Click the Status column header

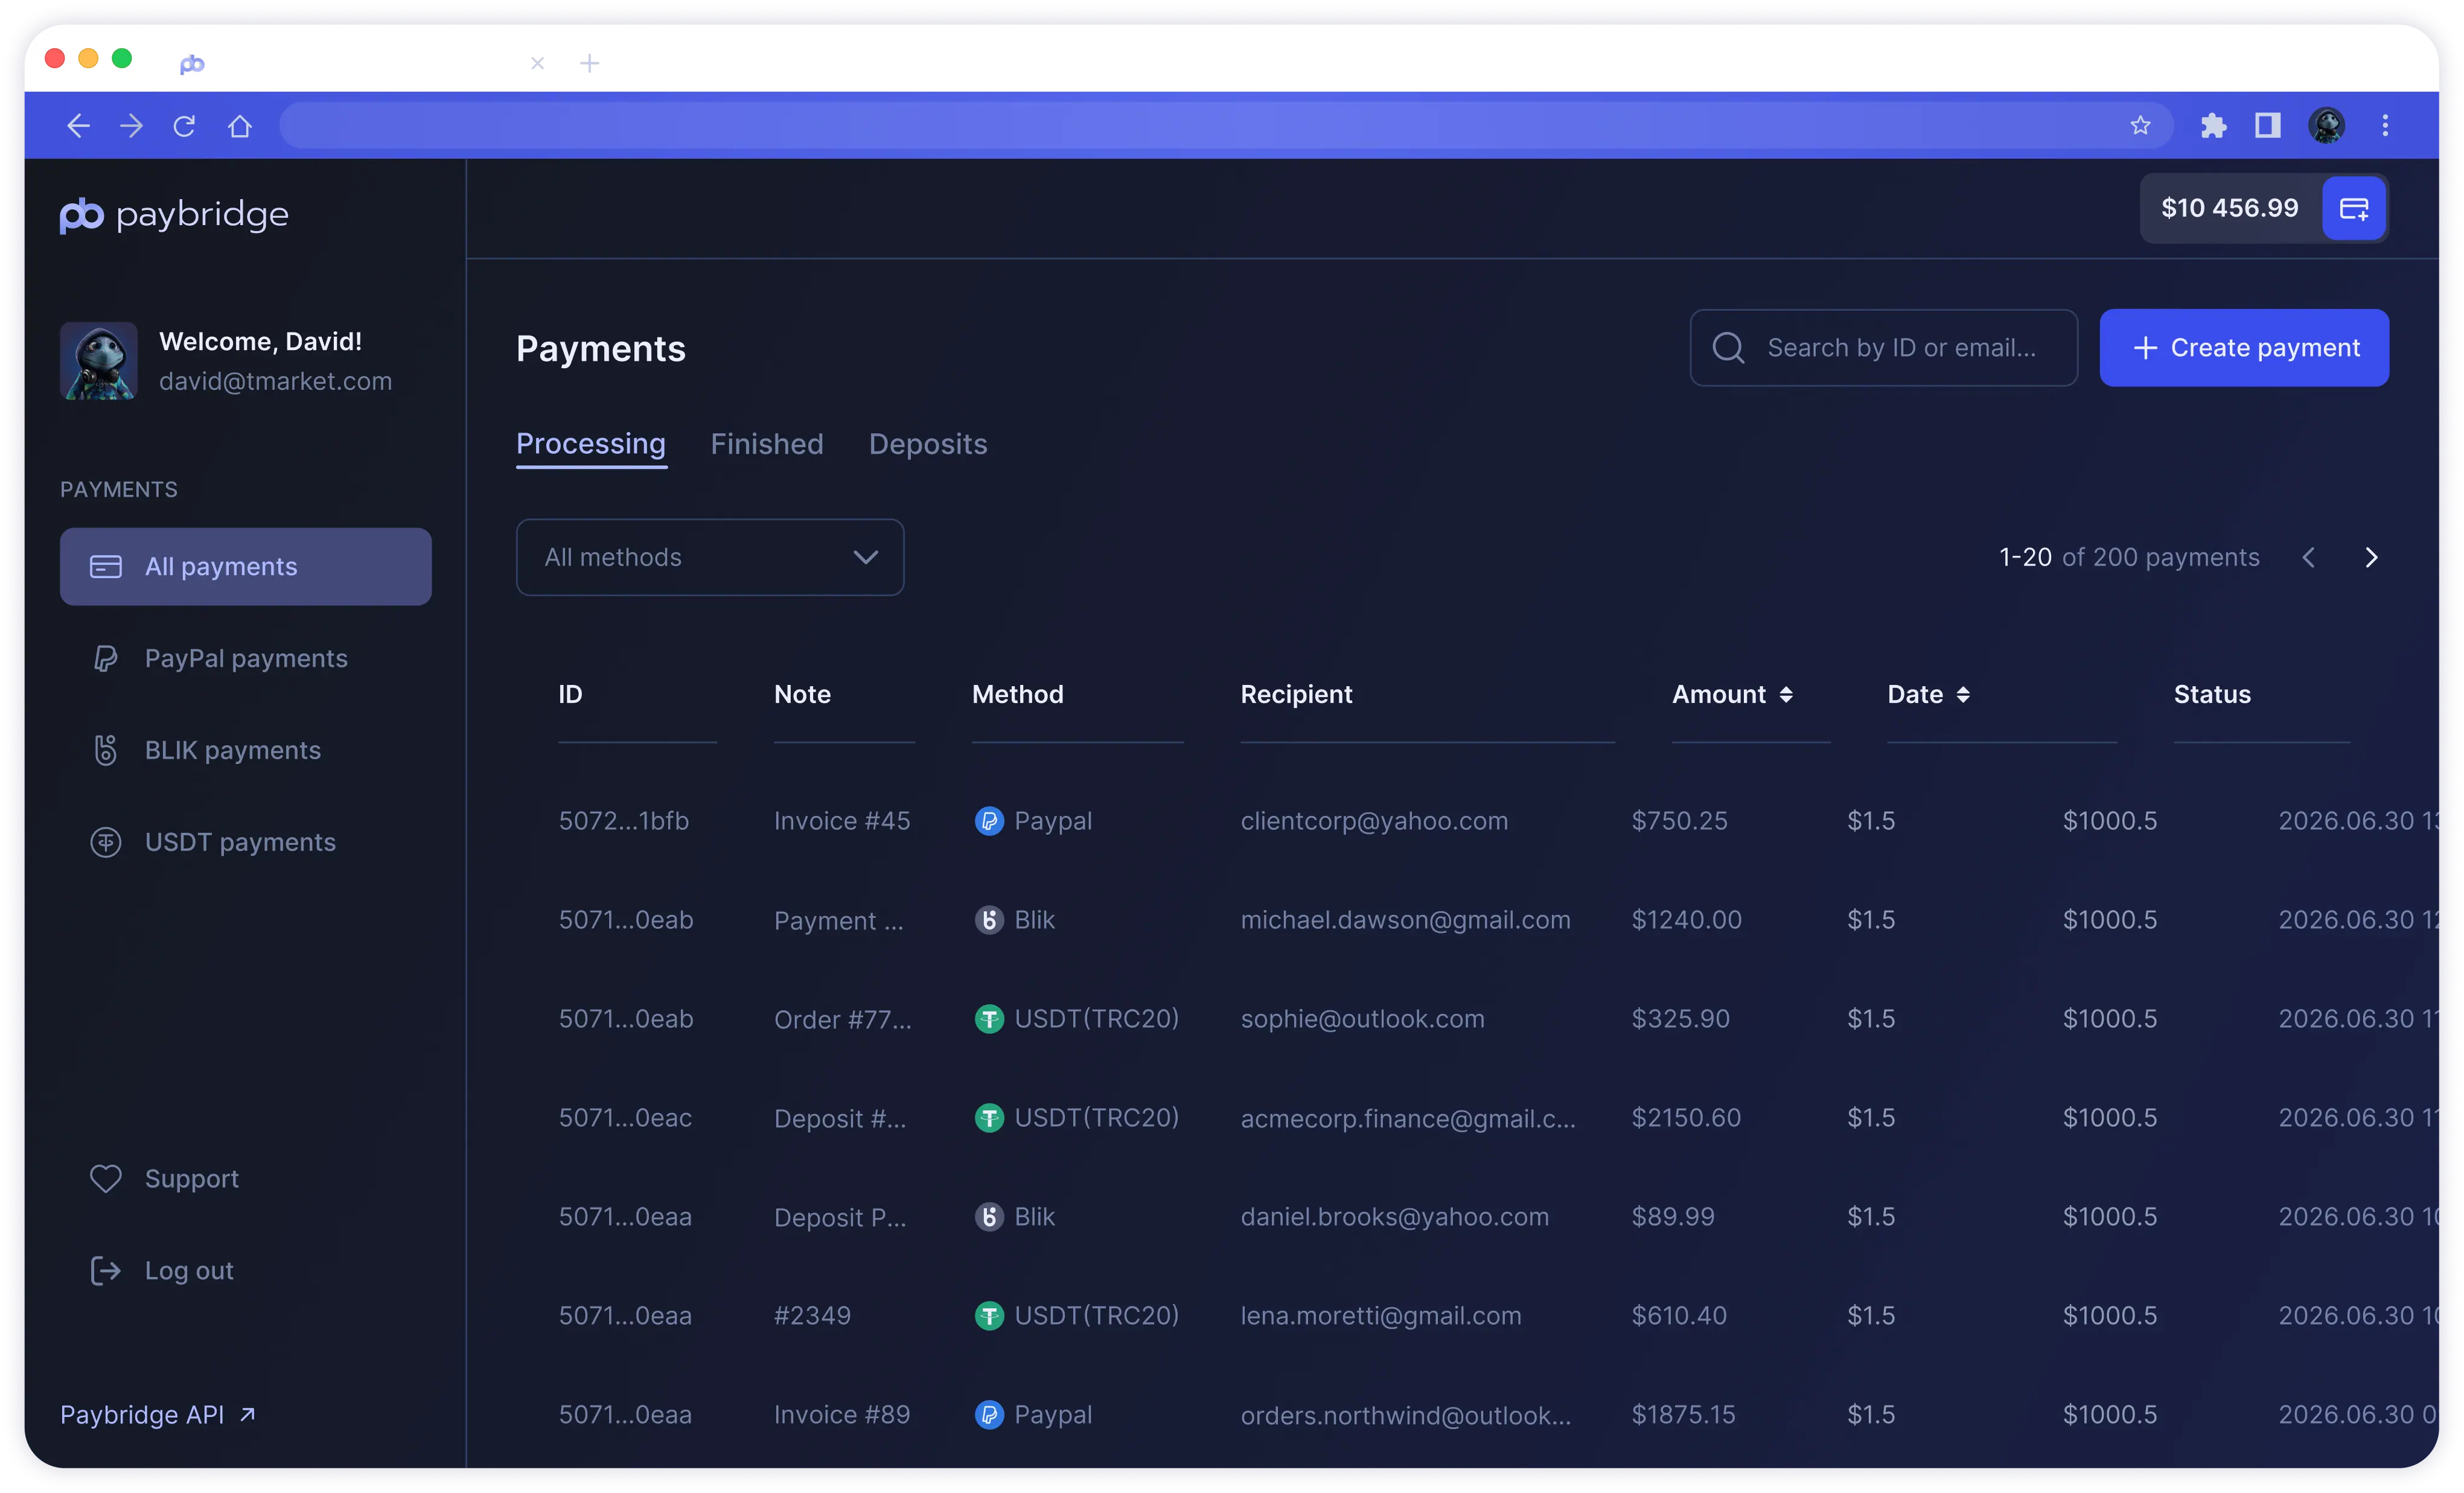[x=2212, y=694]
